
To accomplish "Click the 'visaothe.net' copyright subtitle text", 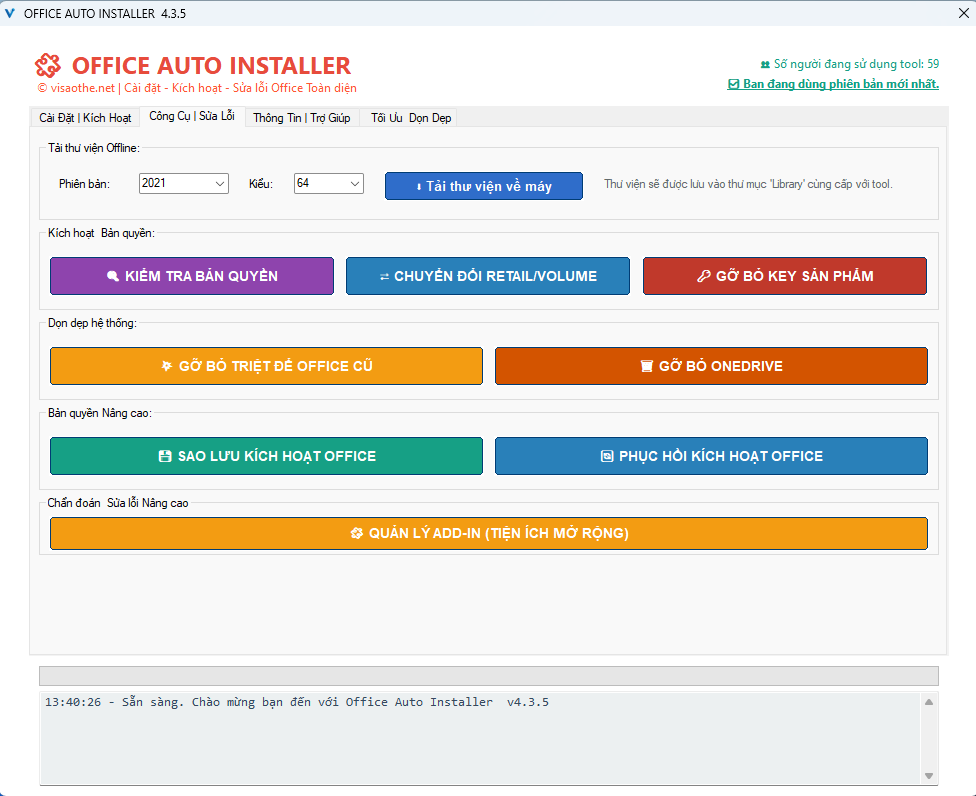I will point(197,88).
